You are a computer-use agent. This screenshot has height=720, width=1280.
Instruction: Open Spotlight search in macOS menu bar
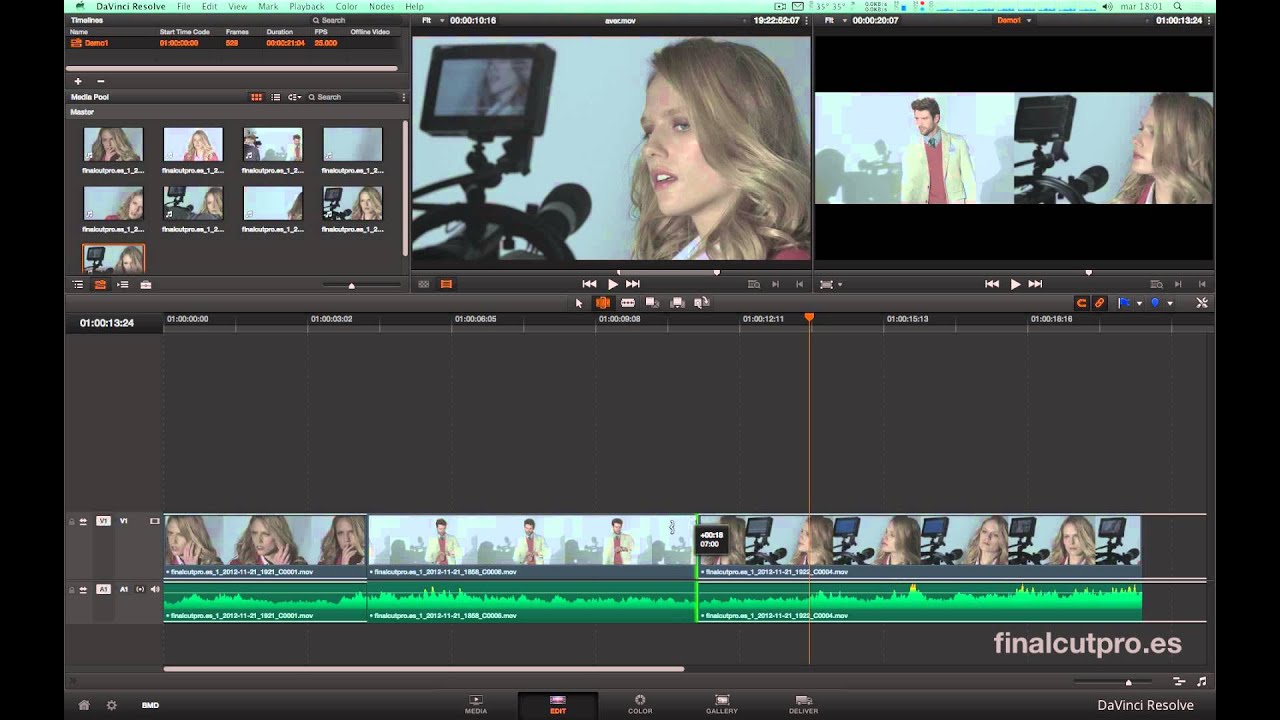[1179, 6]
